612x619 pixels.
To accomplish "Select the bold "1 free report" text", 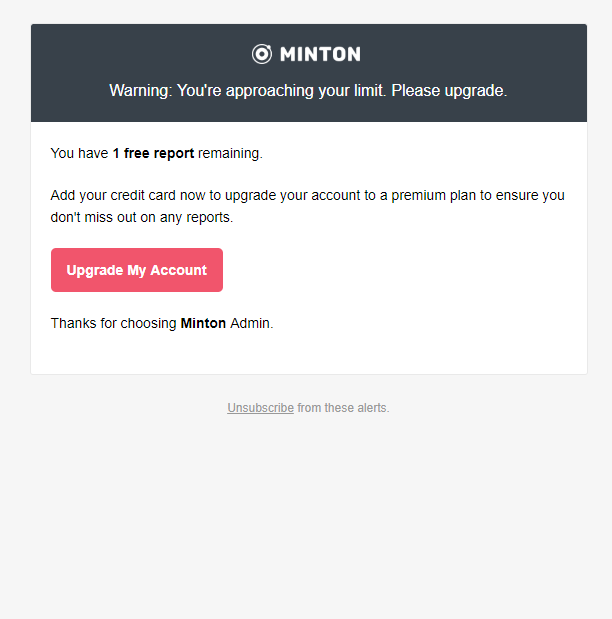I will (x=153, y=154).
